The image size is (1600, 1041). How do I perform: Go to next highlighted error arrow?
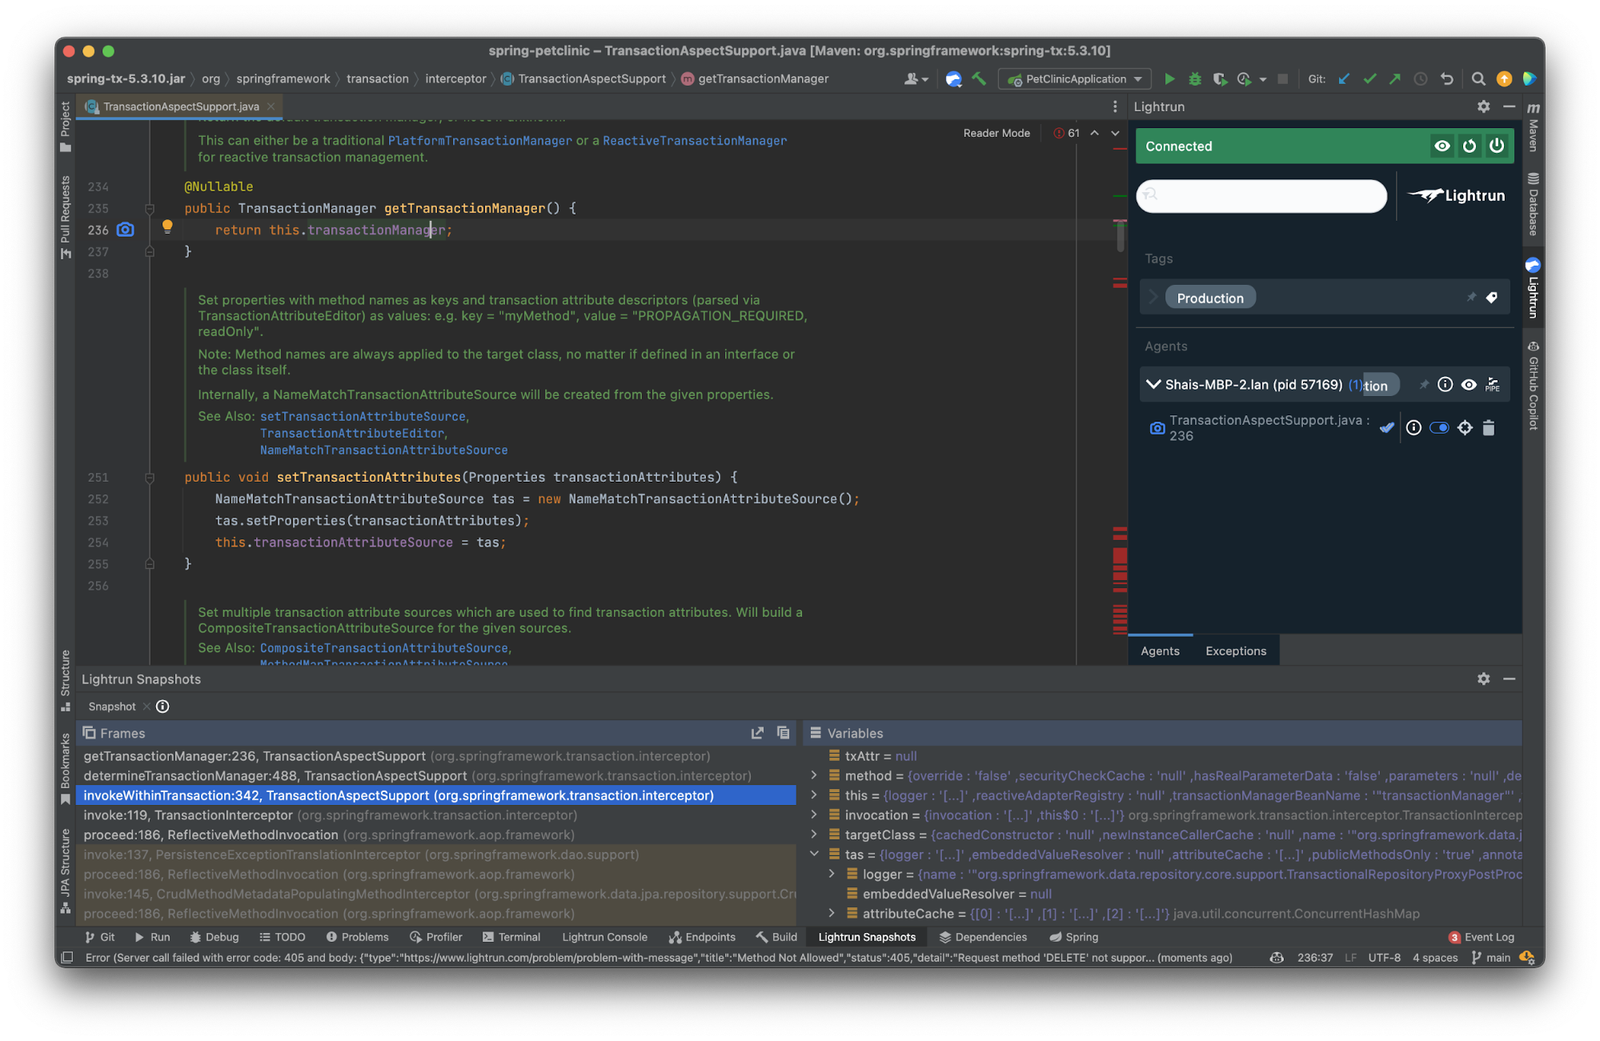tap(1115, 133)
